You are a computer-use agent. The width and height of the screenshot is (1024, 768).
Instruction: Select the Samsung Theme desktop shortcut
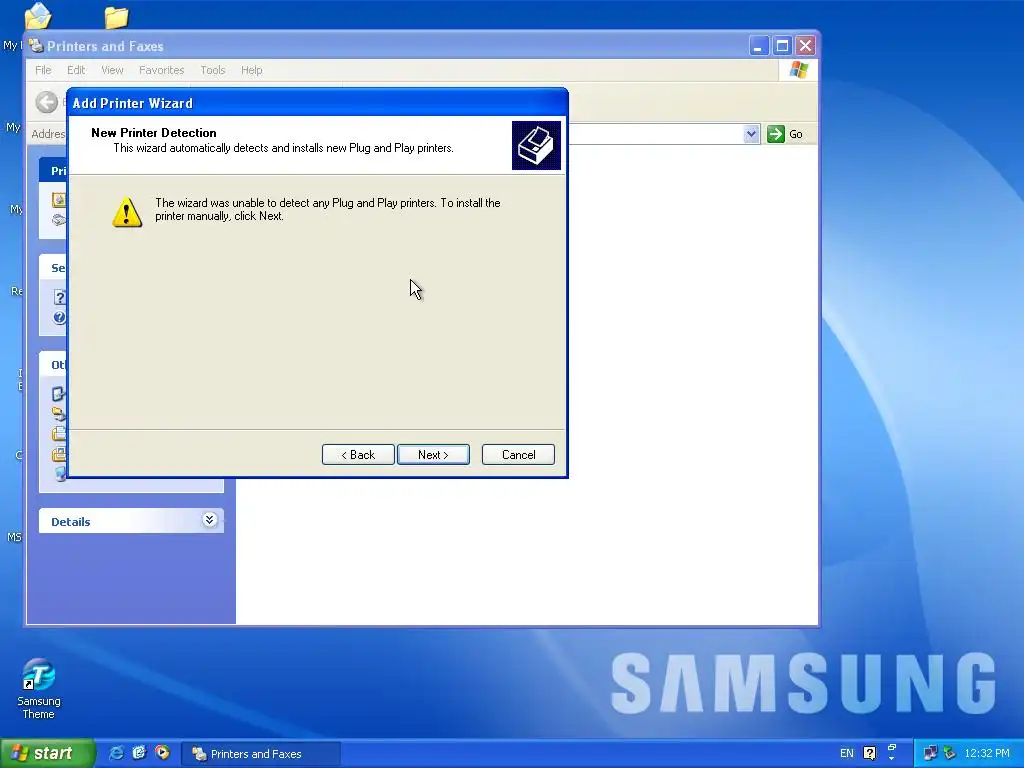coord(39,689)
